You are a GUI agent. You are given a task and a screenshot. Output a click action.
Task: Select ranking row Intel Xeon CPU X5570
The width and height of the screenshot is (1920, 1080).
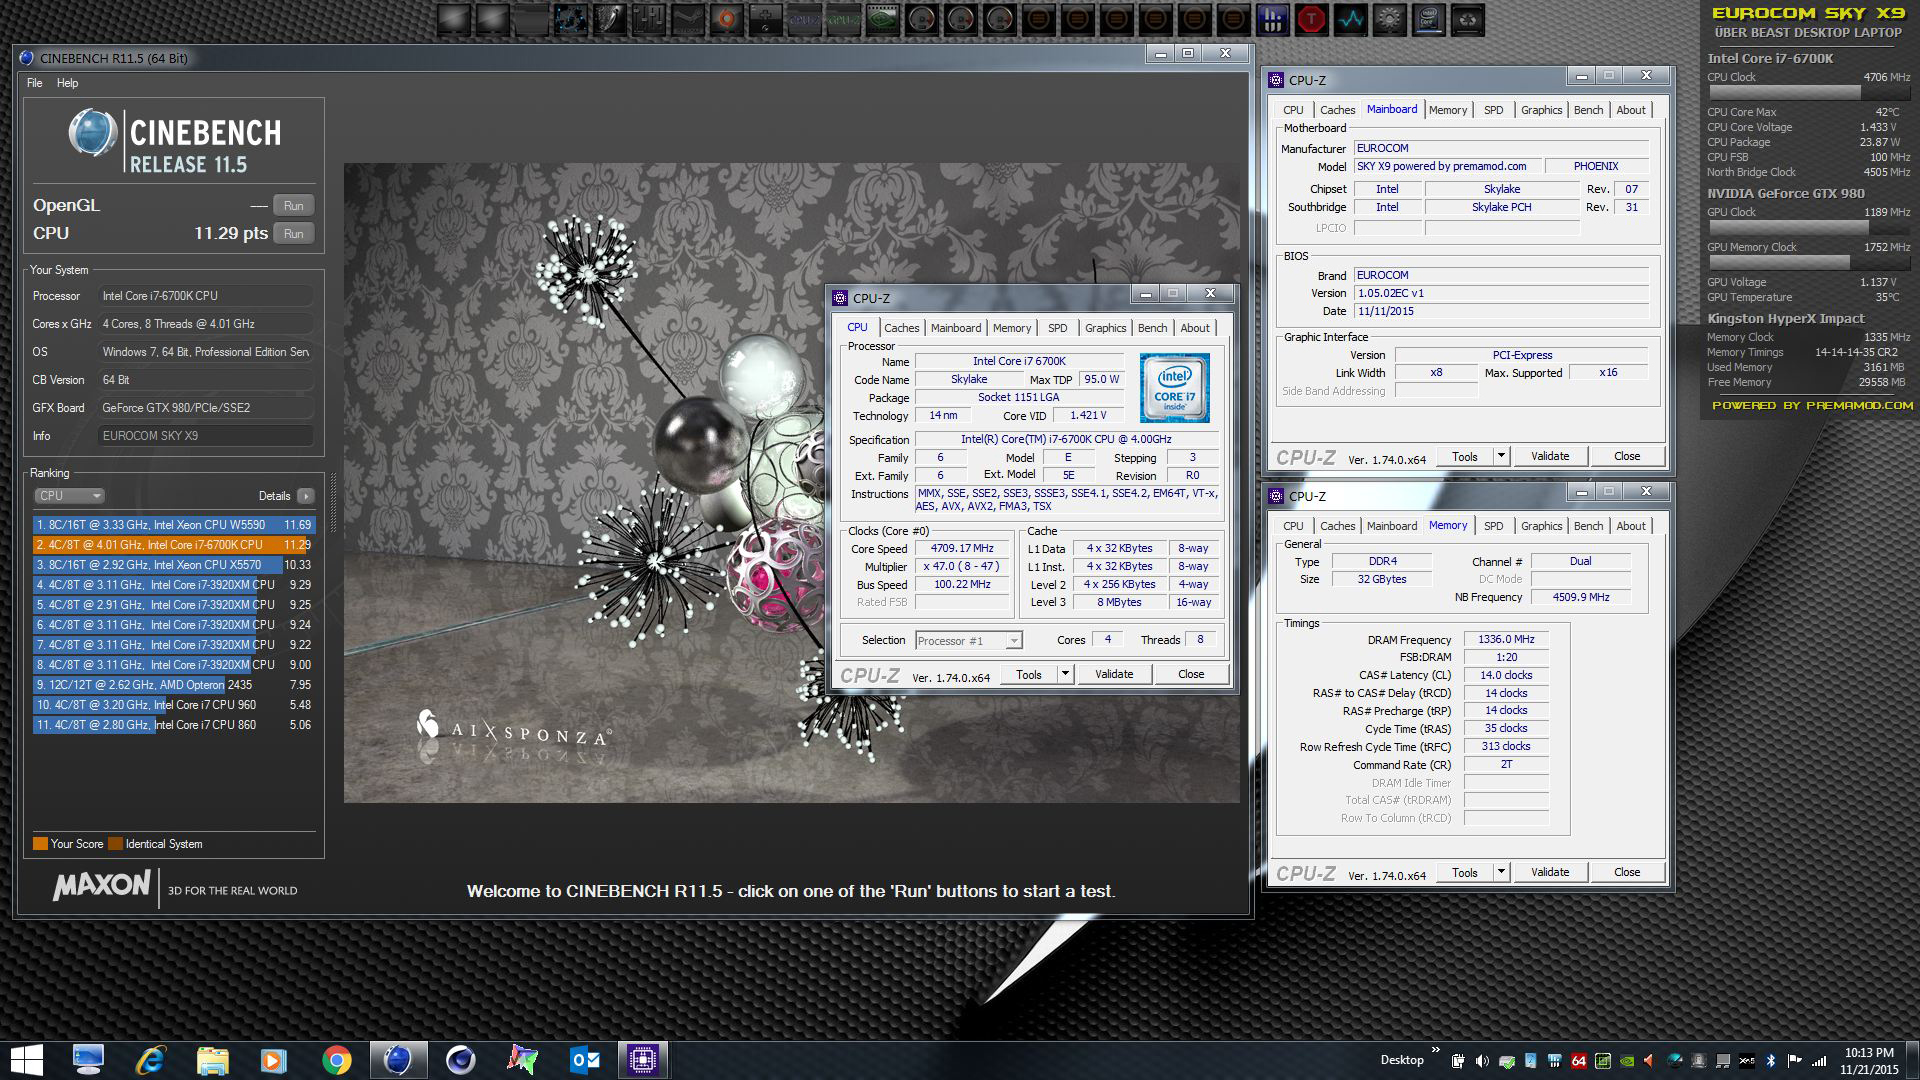coord(174,565)
